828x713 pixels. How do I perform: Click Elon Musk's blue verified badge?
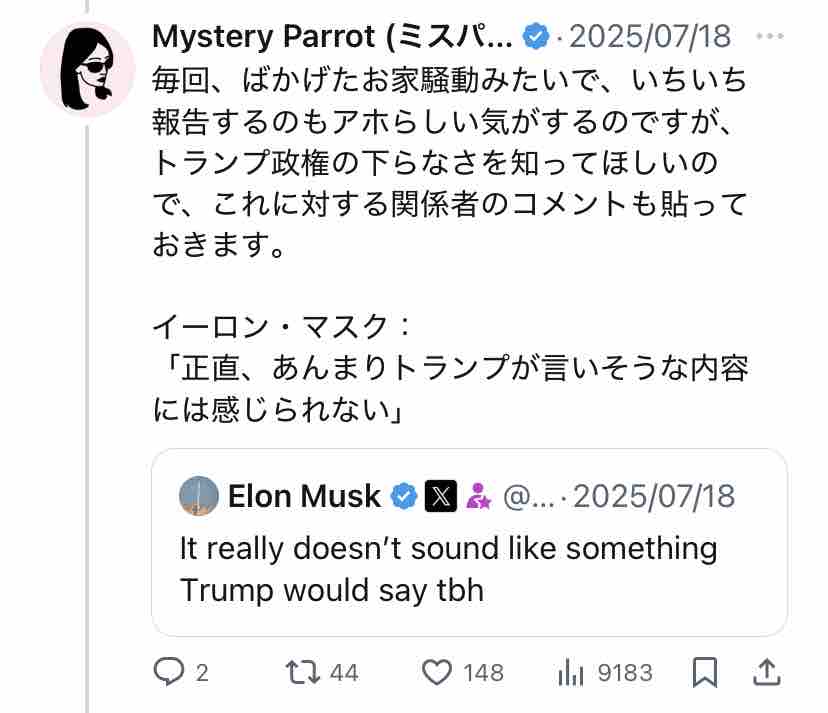[x=403, y=496]
